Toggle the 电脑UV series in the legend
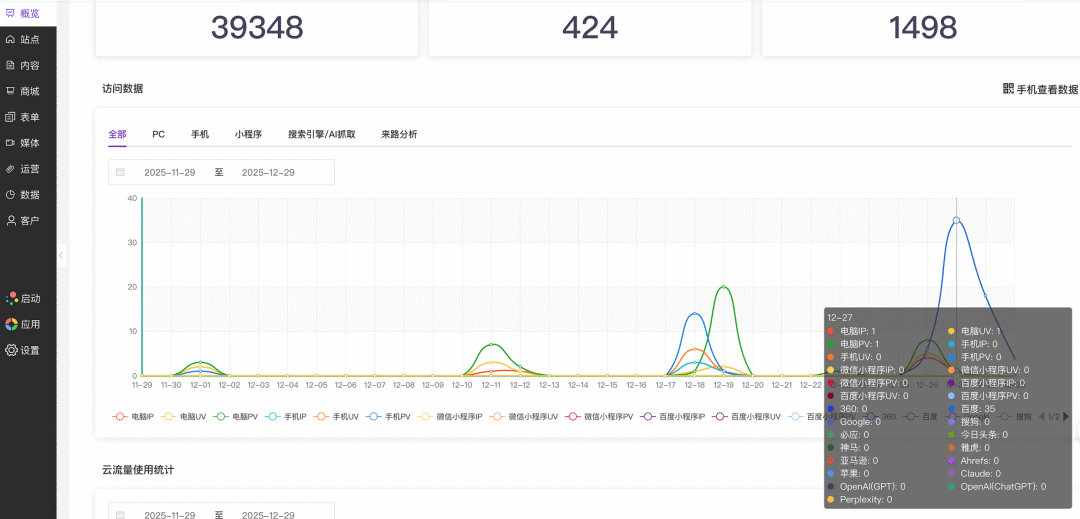The height and width of the screenshot is (519, 1080). coord(181,416)
